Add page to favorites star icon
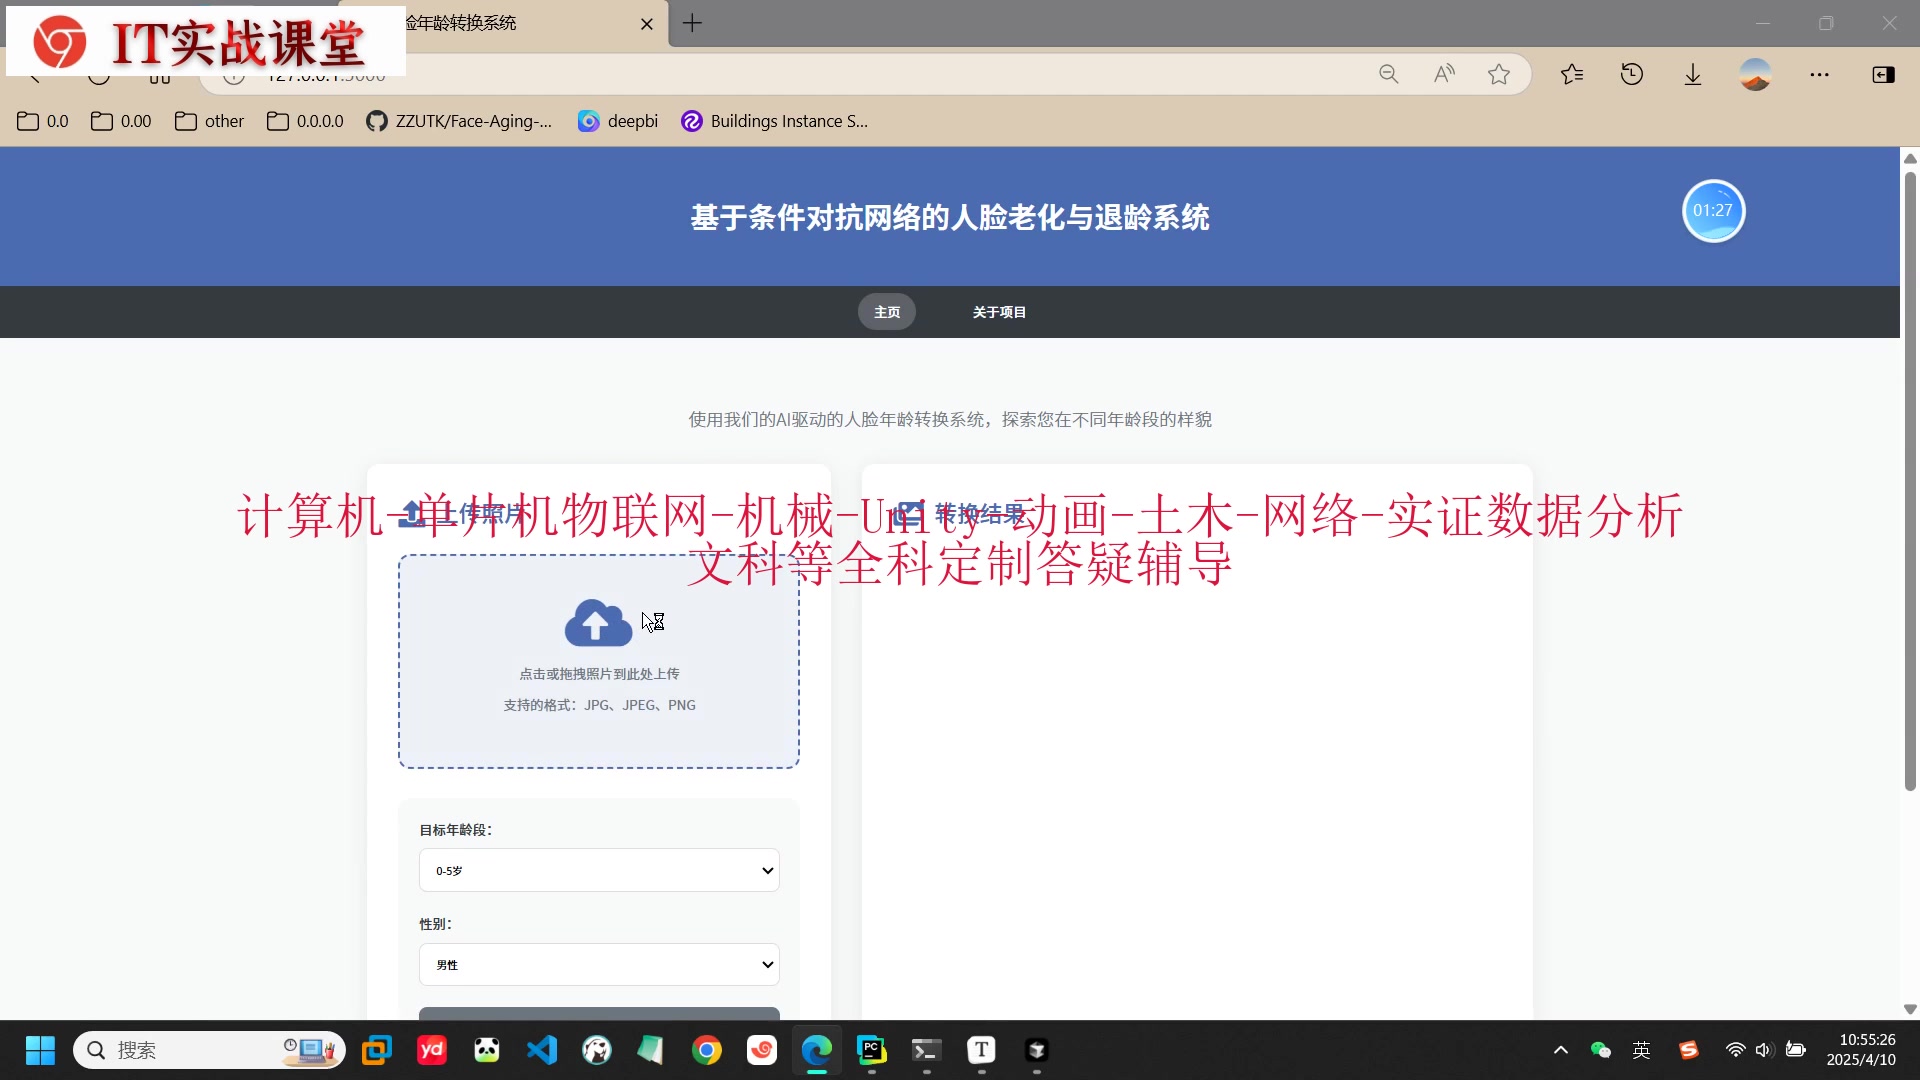The width and height of the screenshot is (1920, 1080). 1498,74
